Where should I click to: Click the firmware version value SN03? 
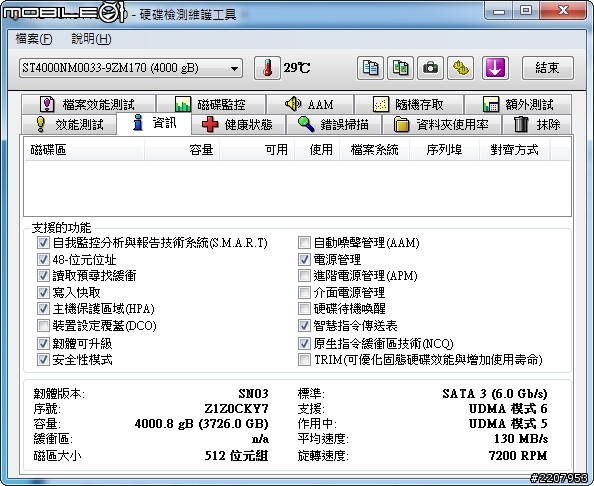pyautogui.click(x=253, y=394)
